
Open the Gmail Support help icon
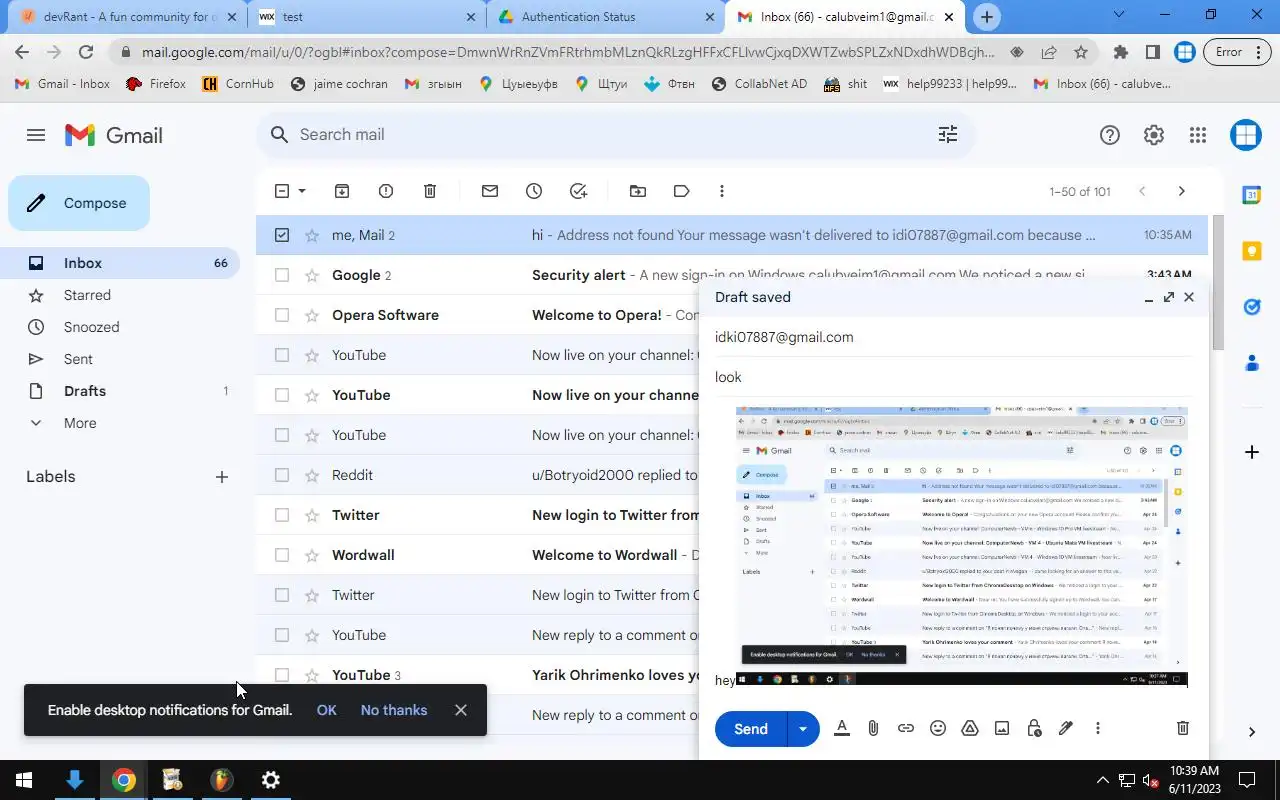coord(1110,135)
